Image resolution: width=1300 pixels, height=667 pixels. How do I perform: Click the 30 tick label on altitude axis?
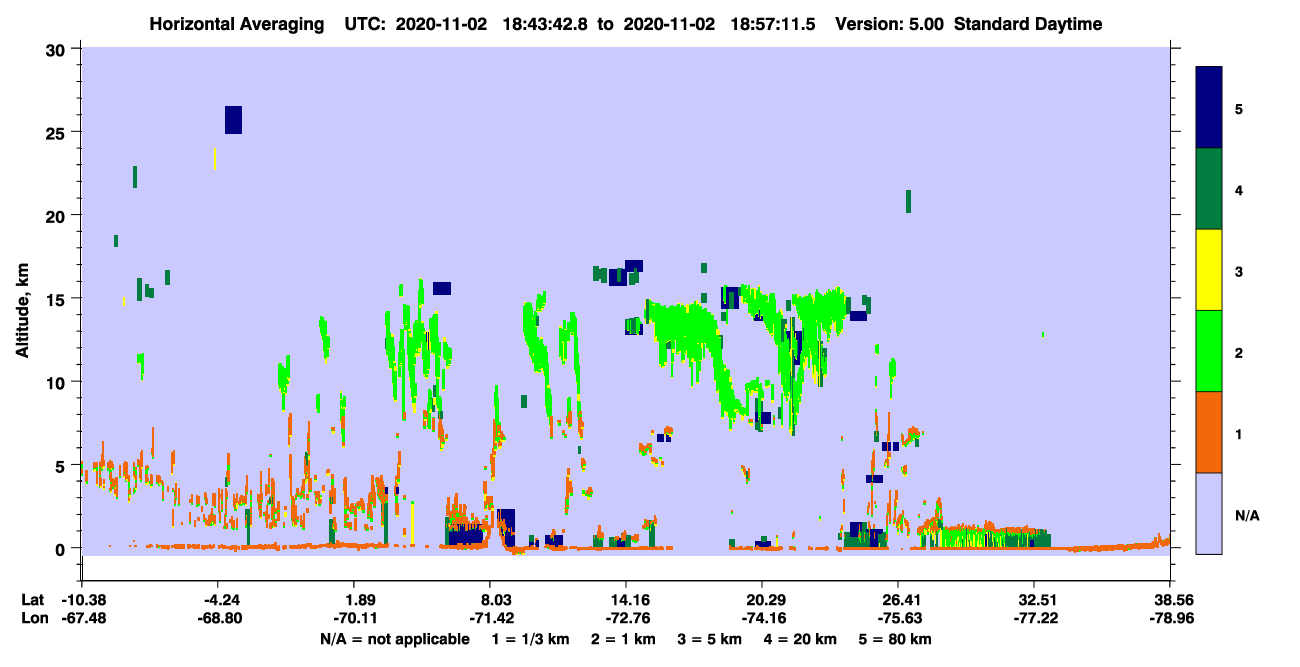pyautogui.click(x=58, y=49)
